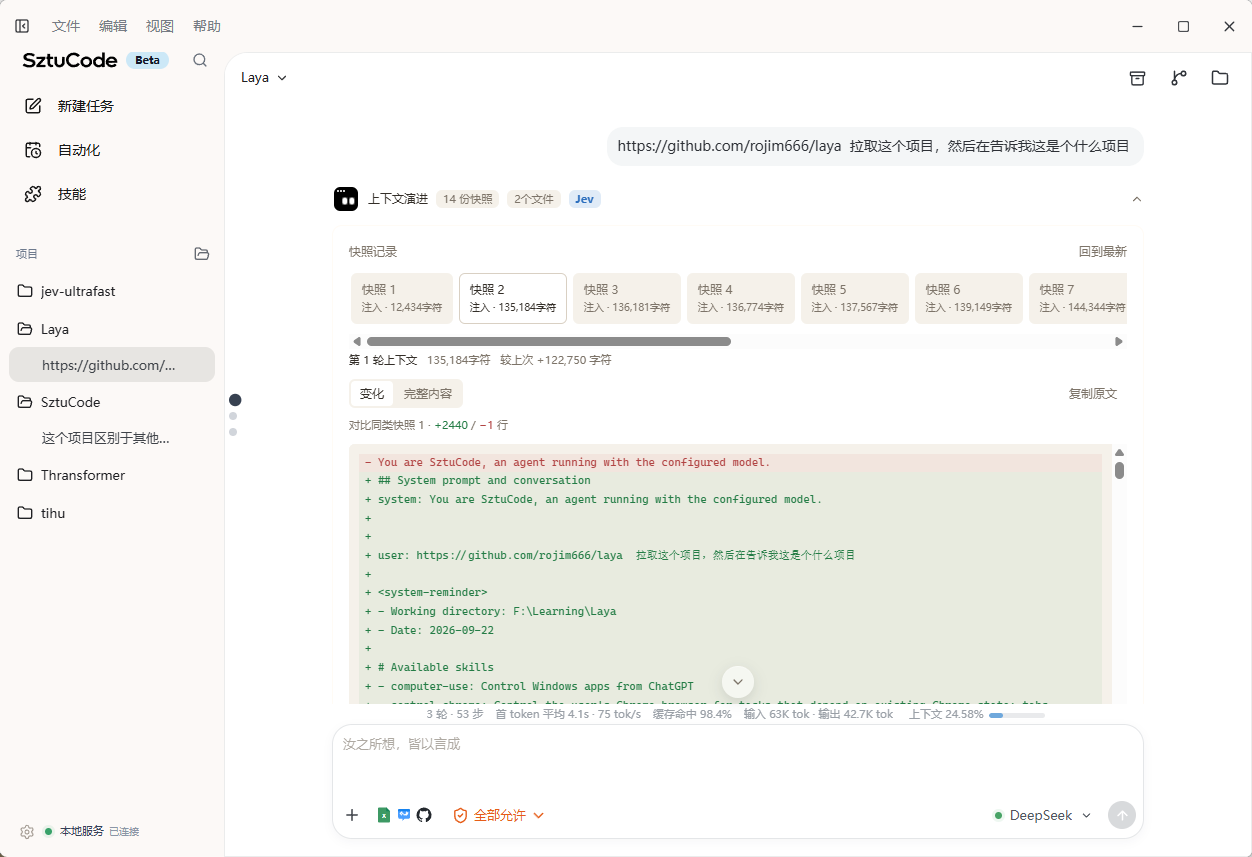1252x857 pixels.
Task: Select 快照 3 card
Action: (x=627, y=298)
